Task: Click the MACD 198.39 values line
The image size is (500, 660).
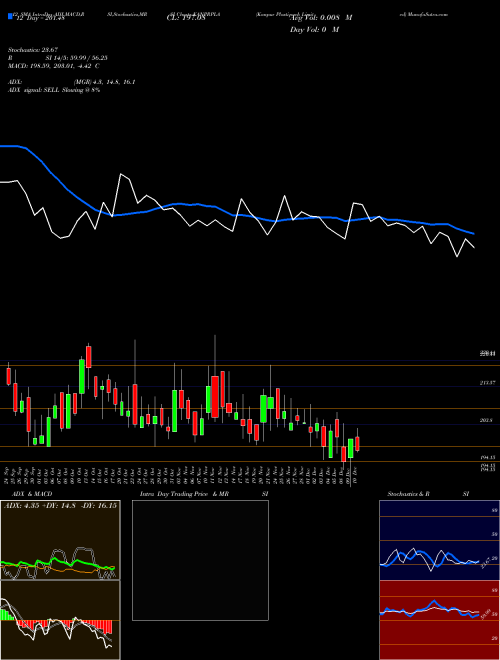Action: [53, 66]
